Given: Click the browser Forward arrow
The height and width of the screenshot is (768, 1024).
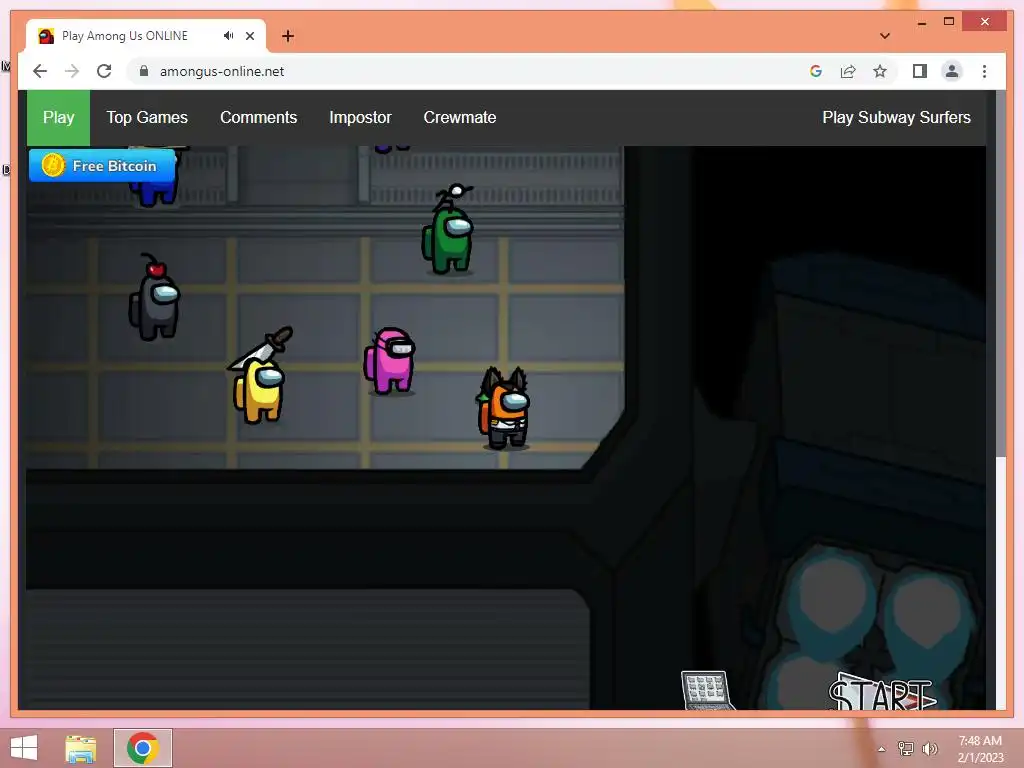Looking at the screenshot, I should point(72,71).
